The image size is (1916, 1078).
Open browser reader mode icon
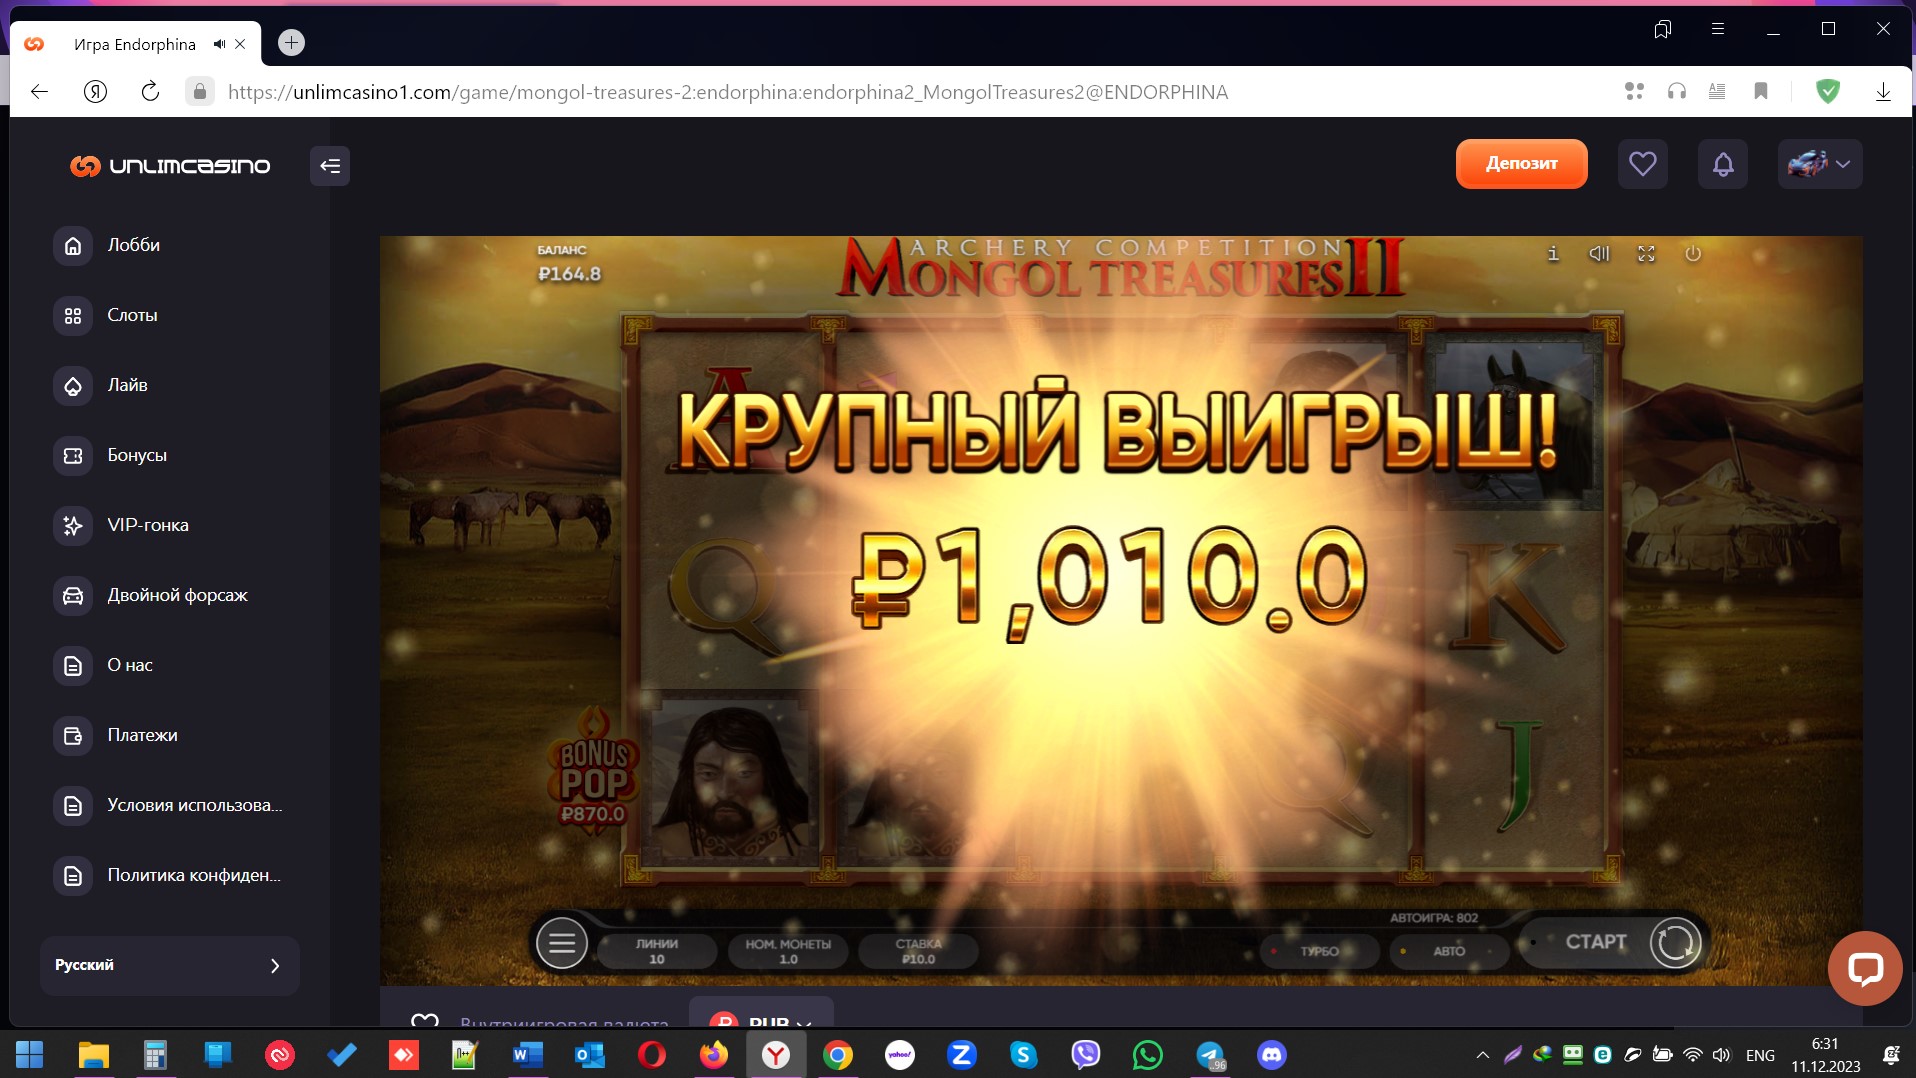tap(1717, 92)
